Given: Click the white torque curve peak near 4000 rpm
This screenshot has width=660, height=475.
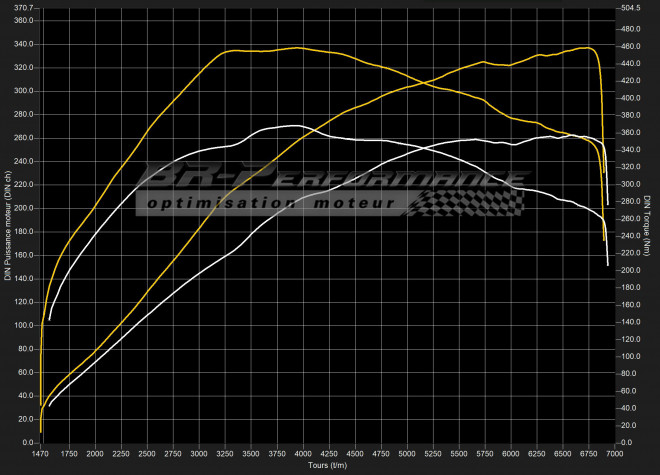Looking at the screenshot, I should pos(292,126).
